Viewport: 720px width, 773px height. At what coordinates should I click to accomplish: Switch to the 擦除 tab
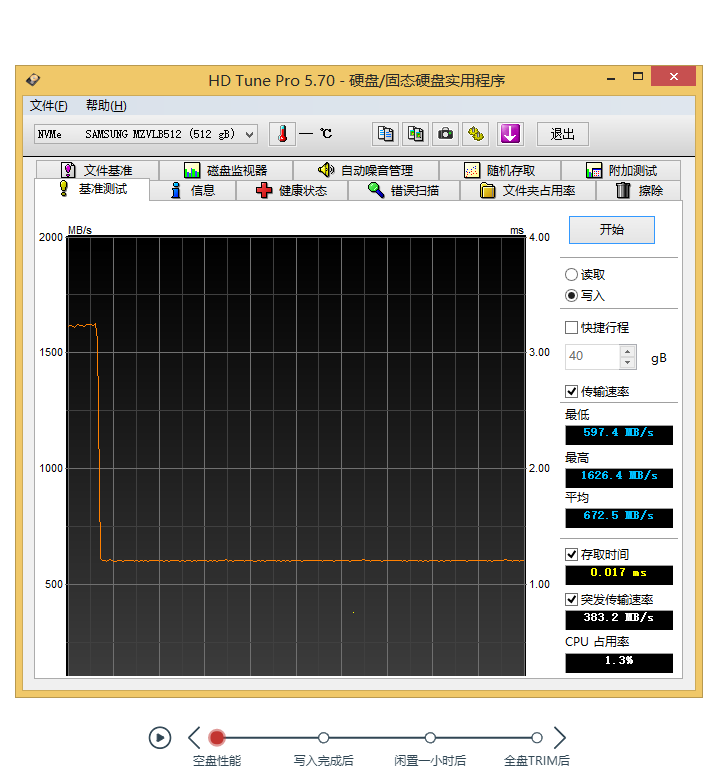click(x=639, y=190)
